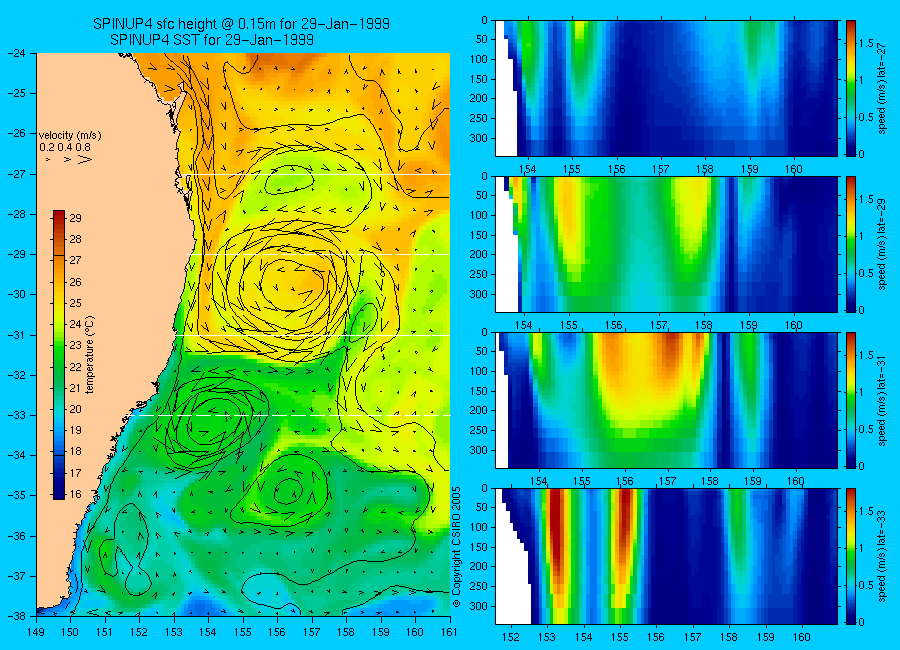Select the "speed (m/s) lat=-27" label
Image resolution: width=900 pixels, height=650 pixels.
point(883,88)
